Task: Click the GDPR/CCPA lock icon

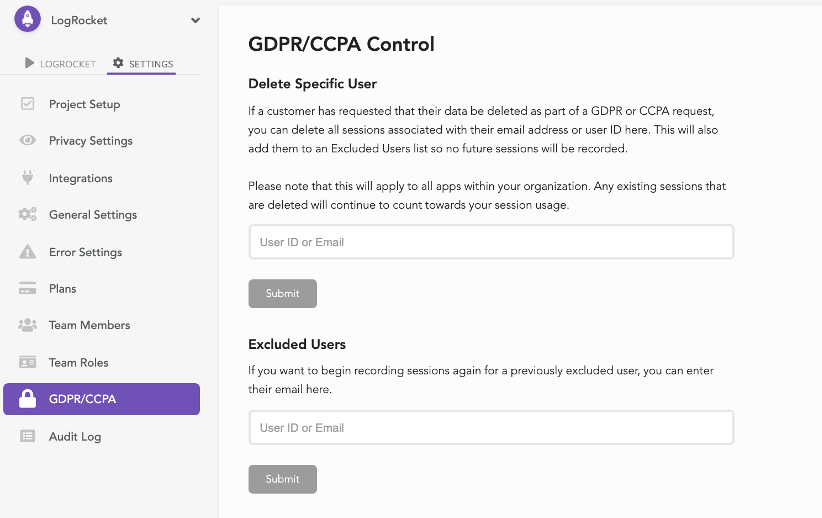Action: pos(28,399)
